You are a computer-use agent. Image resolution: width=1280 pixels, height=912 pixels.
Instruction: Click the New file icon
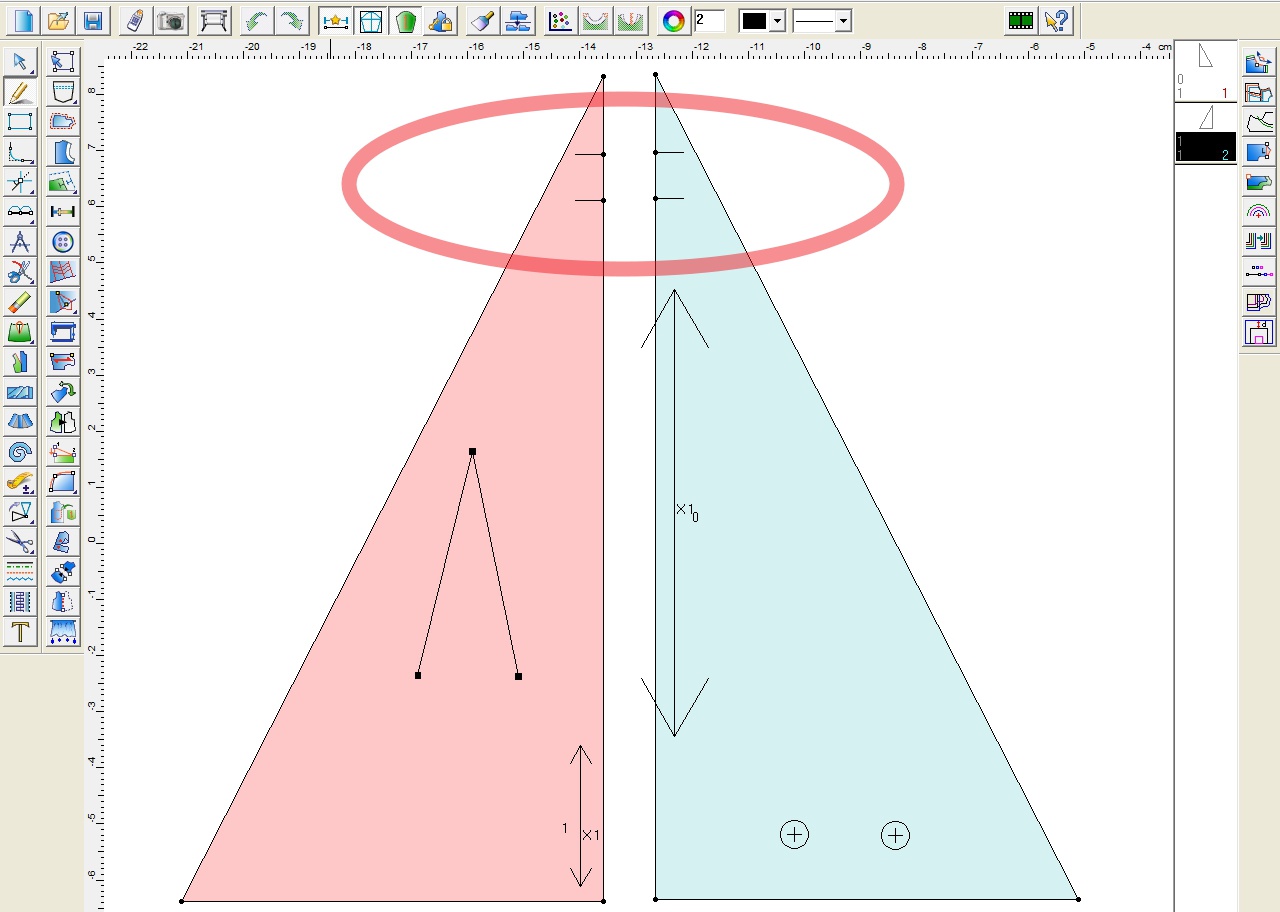click(24, 20)
